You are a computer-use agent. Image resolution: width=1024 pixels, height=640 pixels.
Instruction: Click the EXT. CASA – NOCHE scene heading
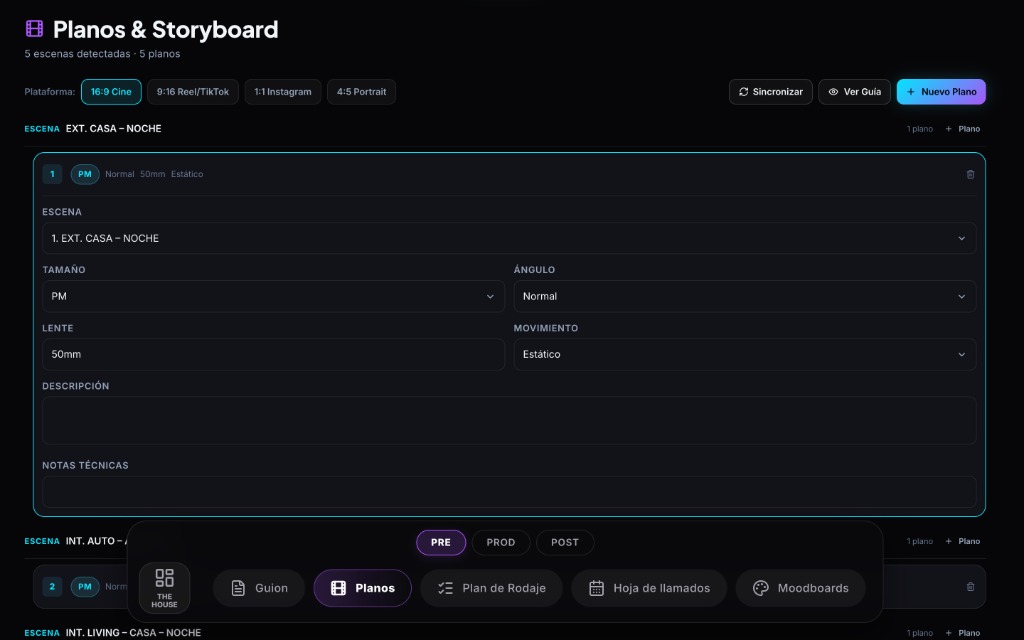(x=114, y=129)
